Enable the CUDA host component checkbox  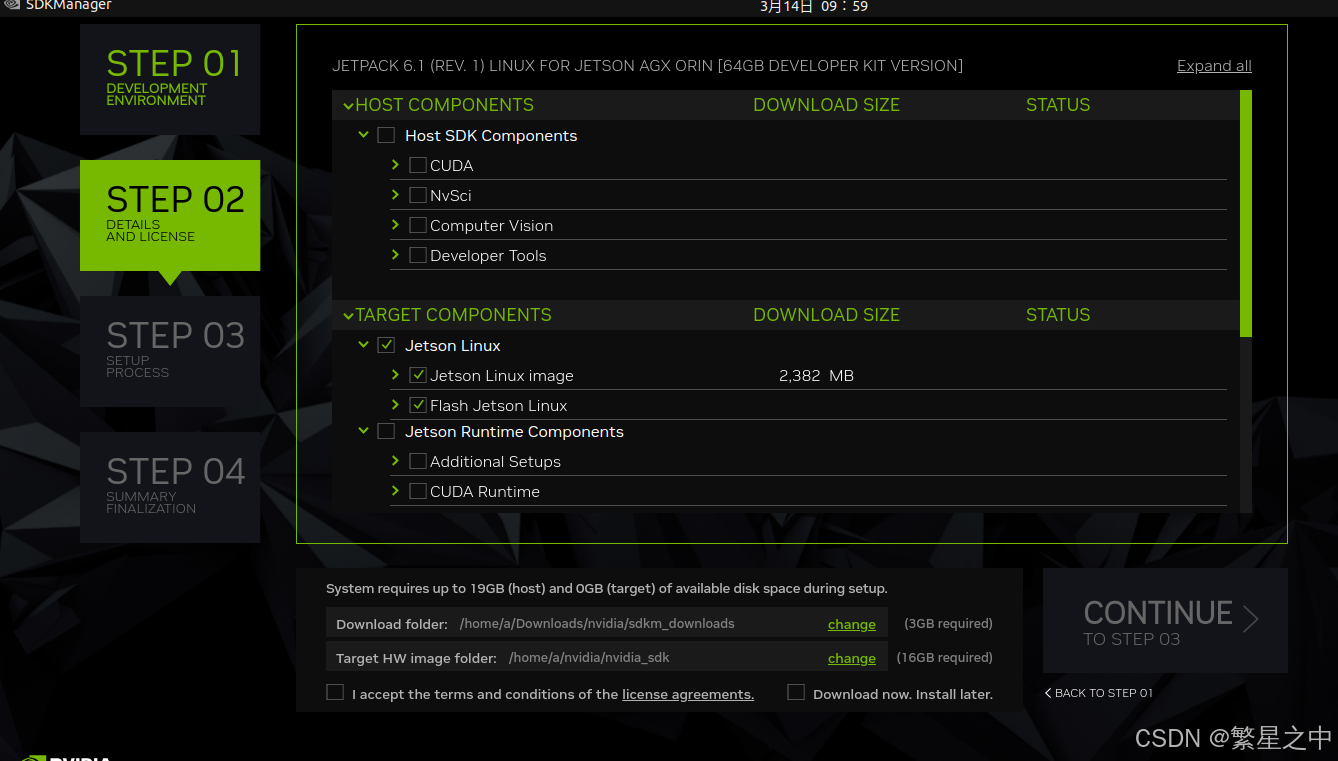[418, 165]
